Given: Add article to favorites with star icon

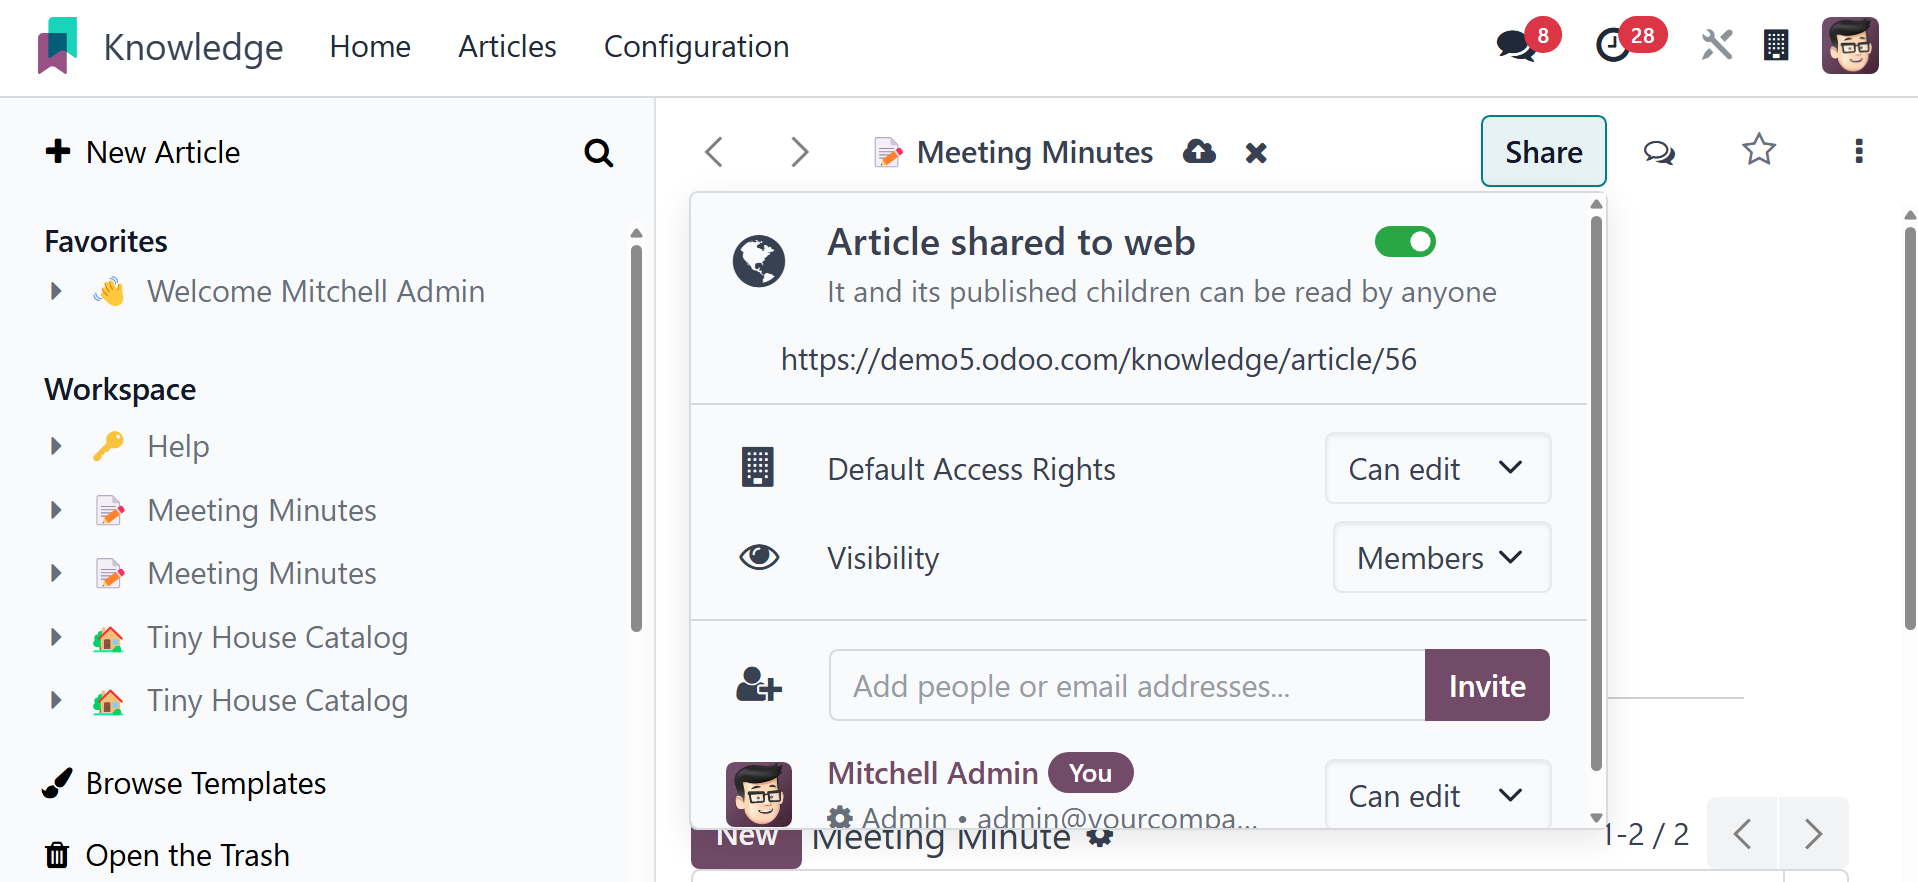Looking at the screenshot, I should 1758,151.
